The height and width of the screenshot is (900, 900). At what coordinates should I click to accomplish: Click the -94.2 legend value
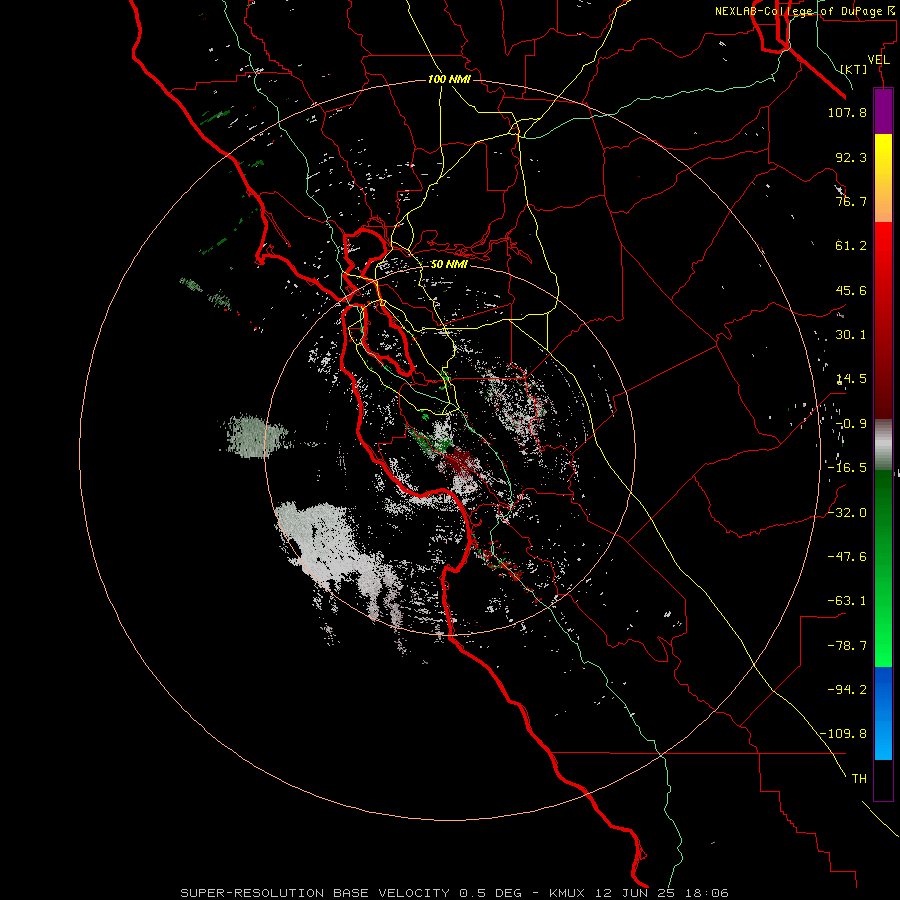pos(847,690)
